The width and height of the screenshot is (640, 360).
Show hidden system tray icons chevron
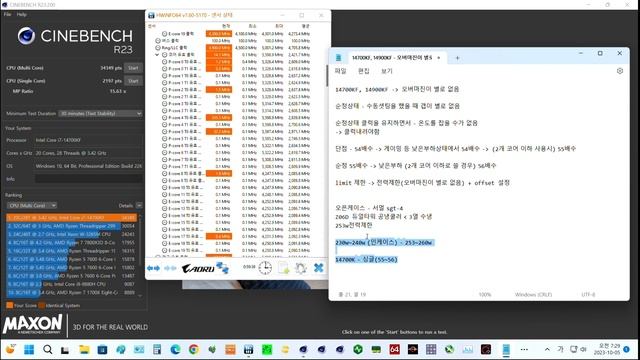point(547,349)
